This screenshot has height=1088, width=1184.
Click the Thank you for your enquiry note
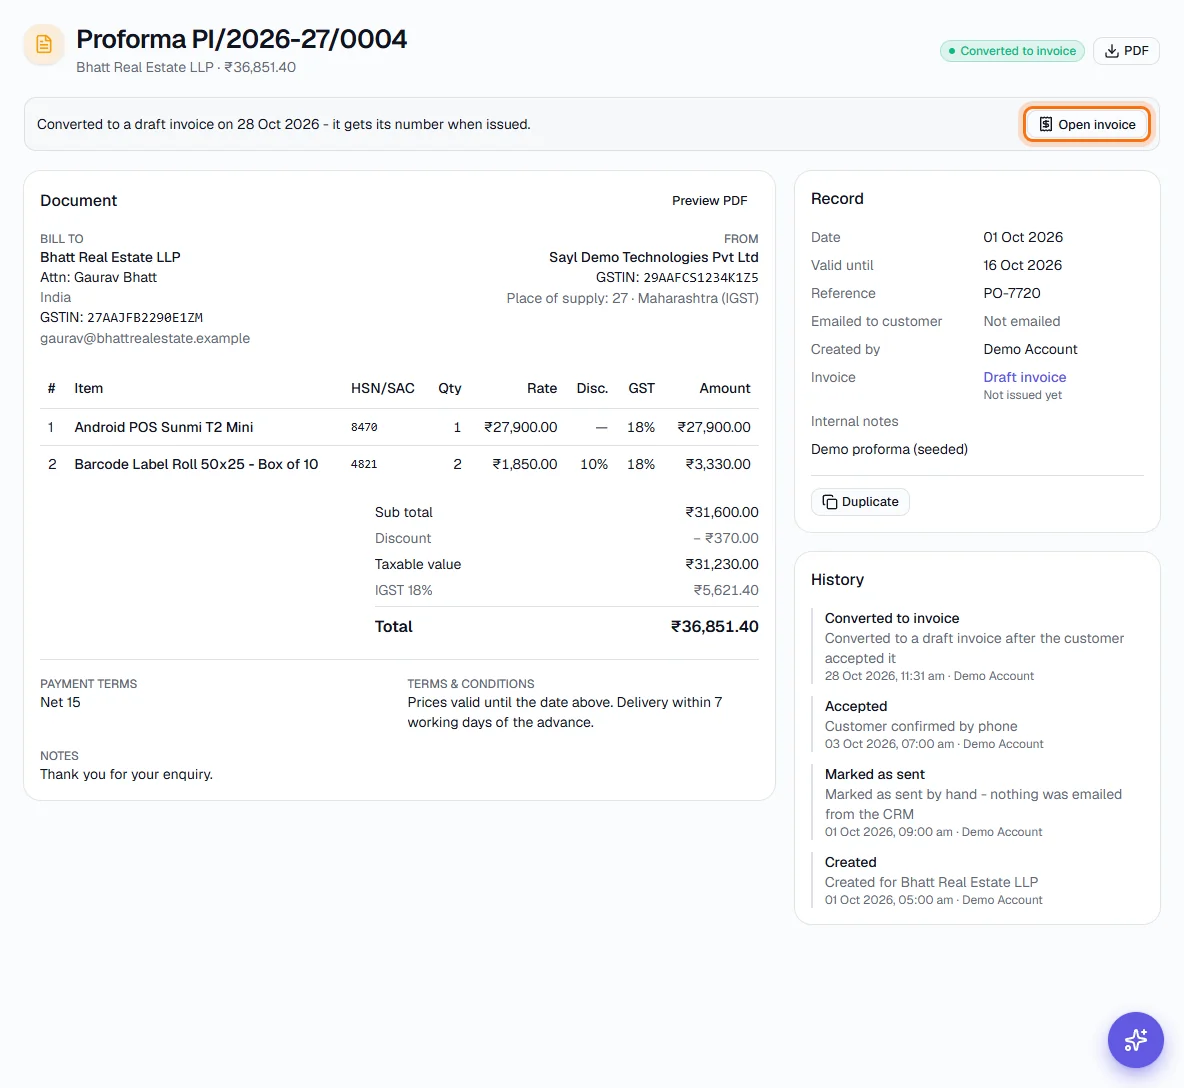coord(126,775)
